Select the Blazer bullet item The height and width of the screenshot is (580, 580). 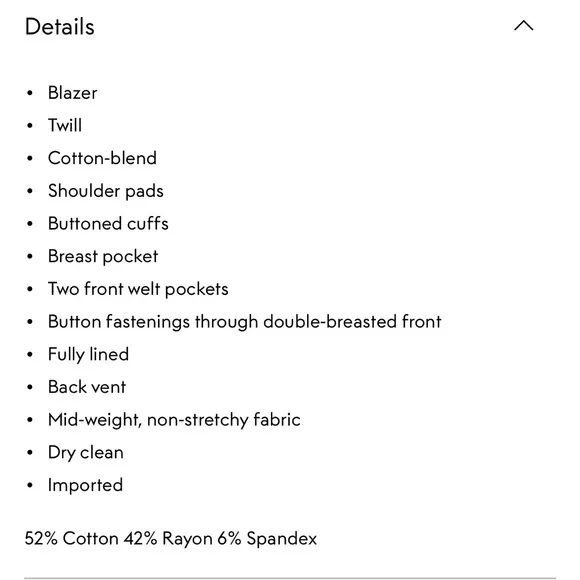click(72, 92)
